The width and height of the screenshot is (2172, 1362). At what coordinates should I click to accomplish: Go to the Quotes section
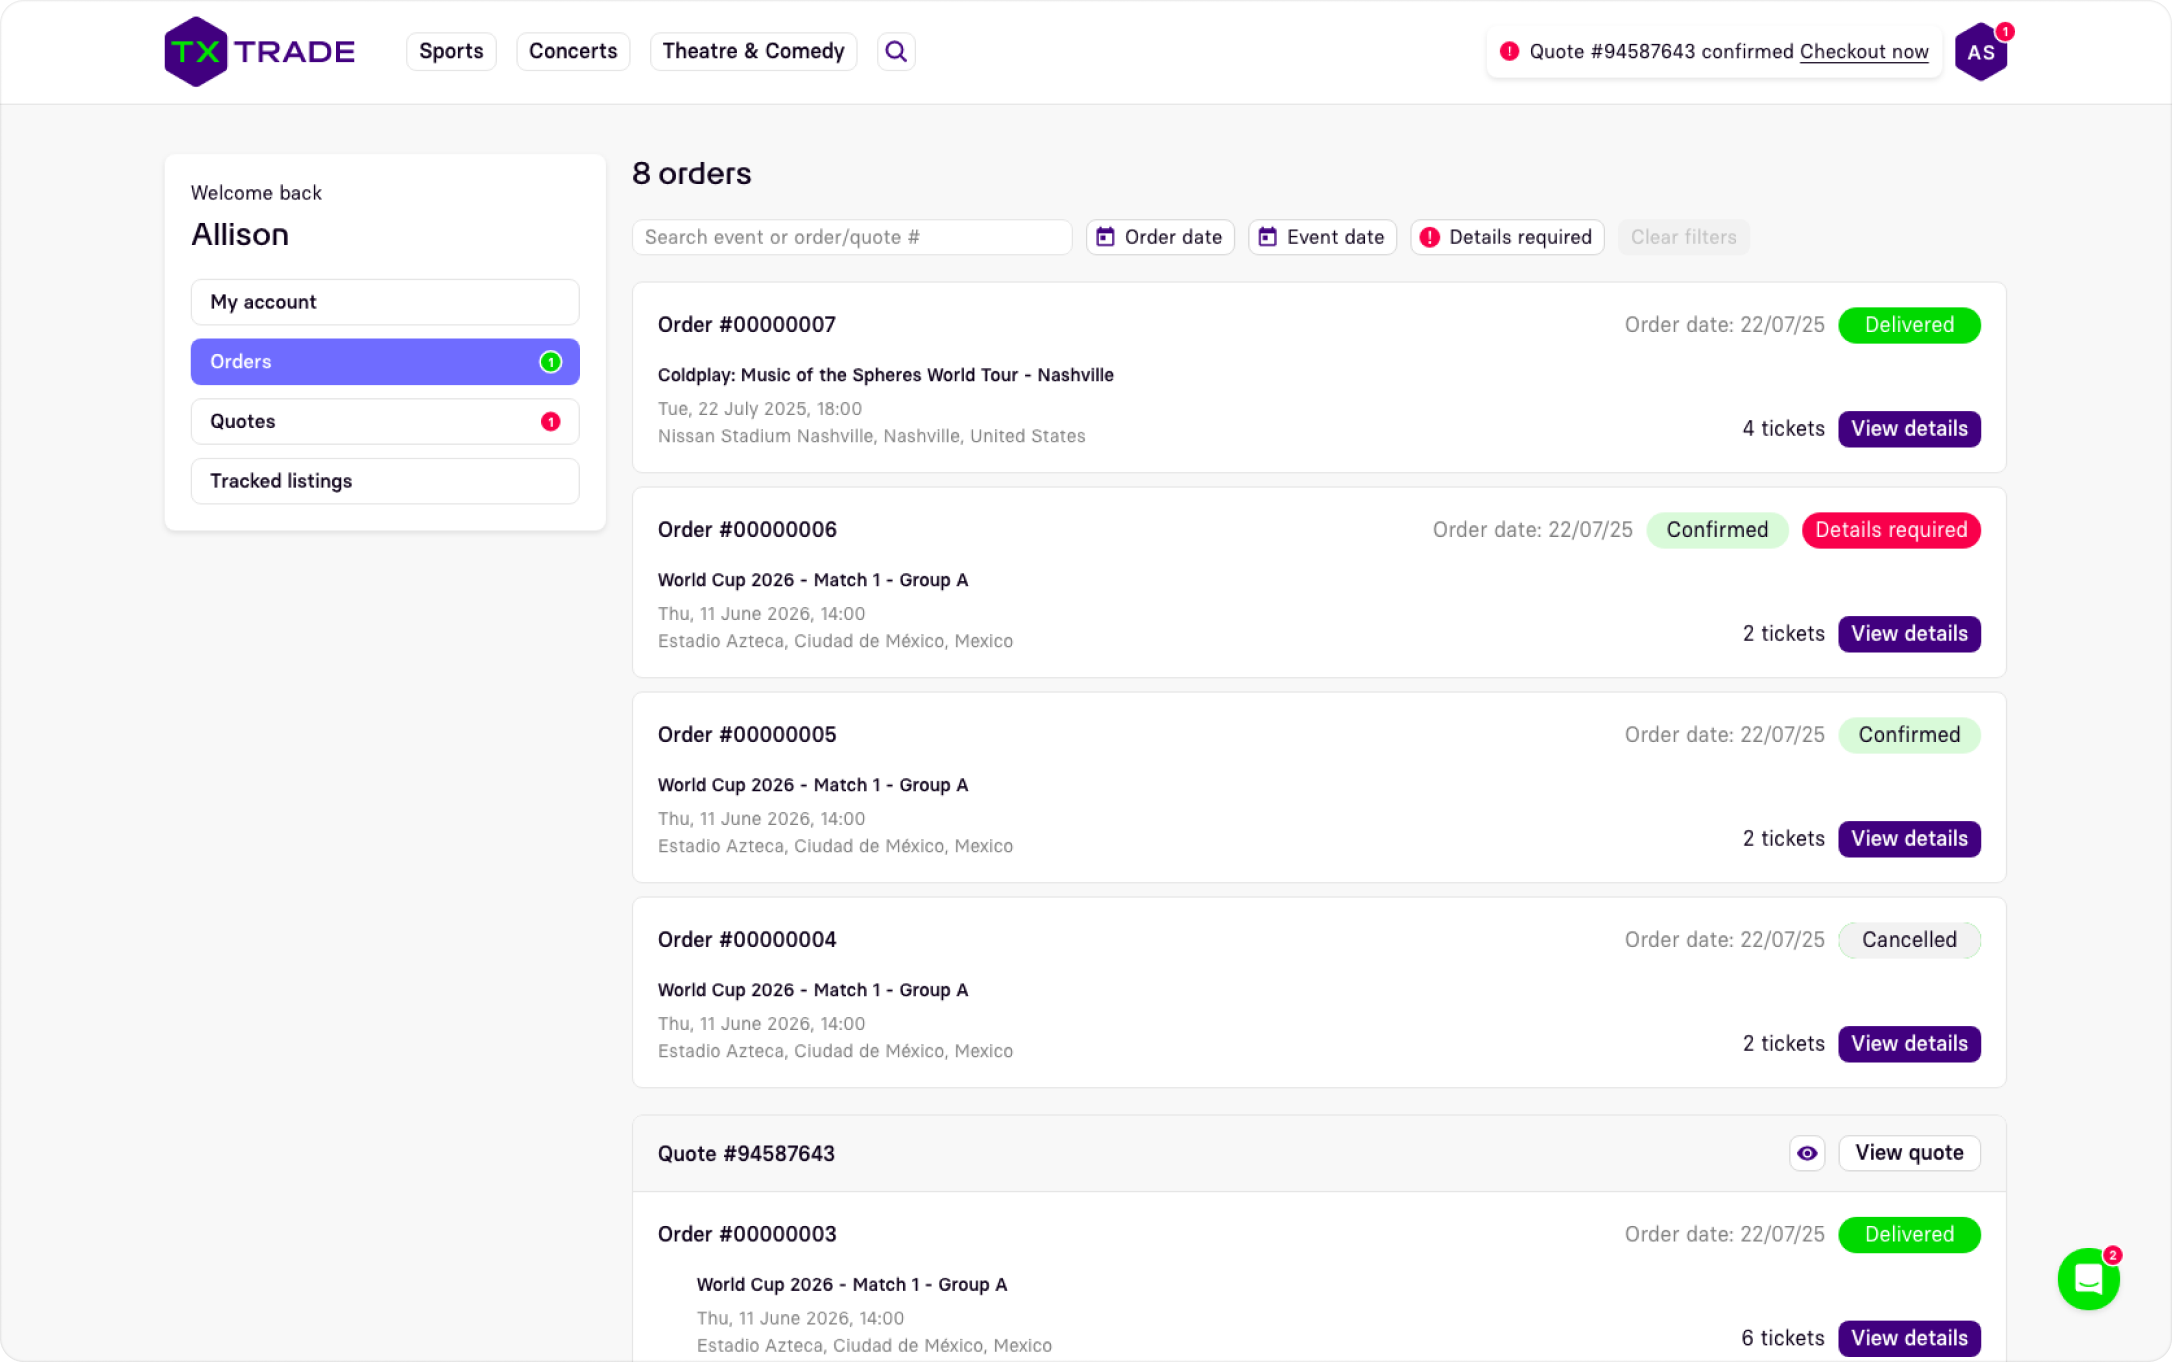[x=385, y=421]
